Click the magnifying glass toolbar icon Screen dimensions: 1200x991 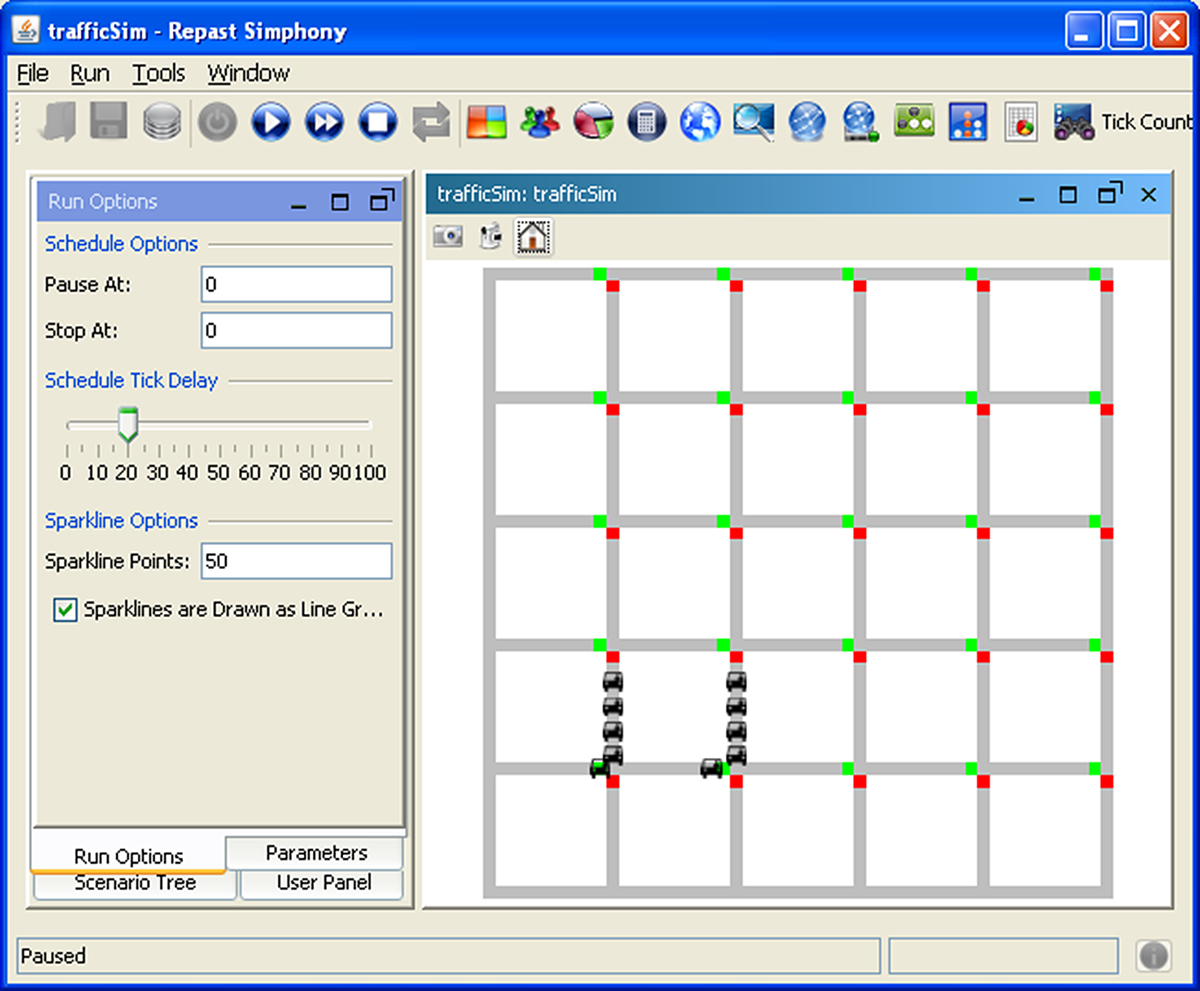click(753, 122)
